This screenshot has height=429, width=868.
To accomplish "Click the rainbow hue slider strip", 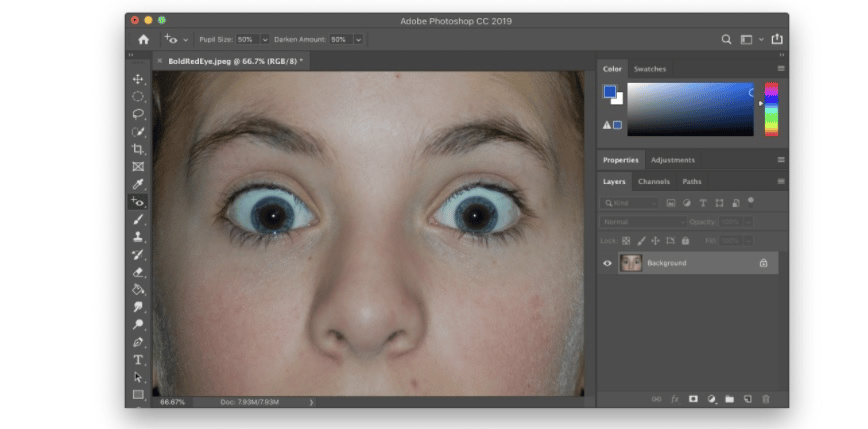I will pyautogui.click(x=771, y=109).
